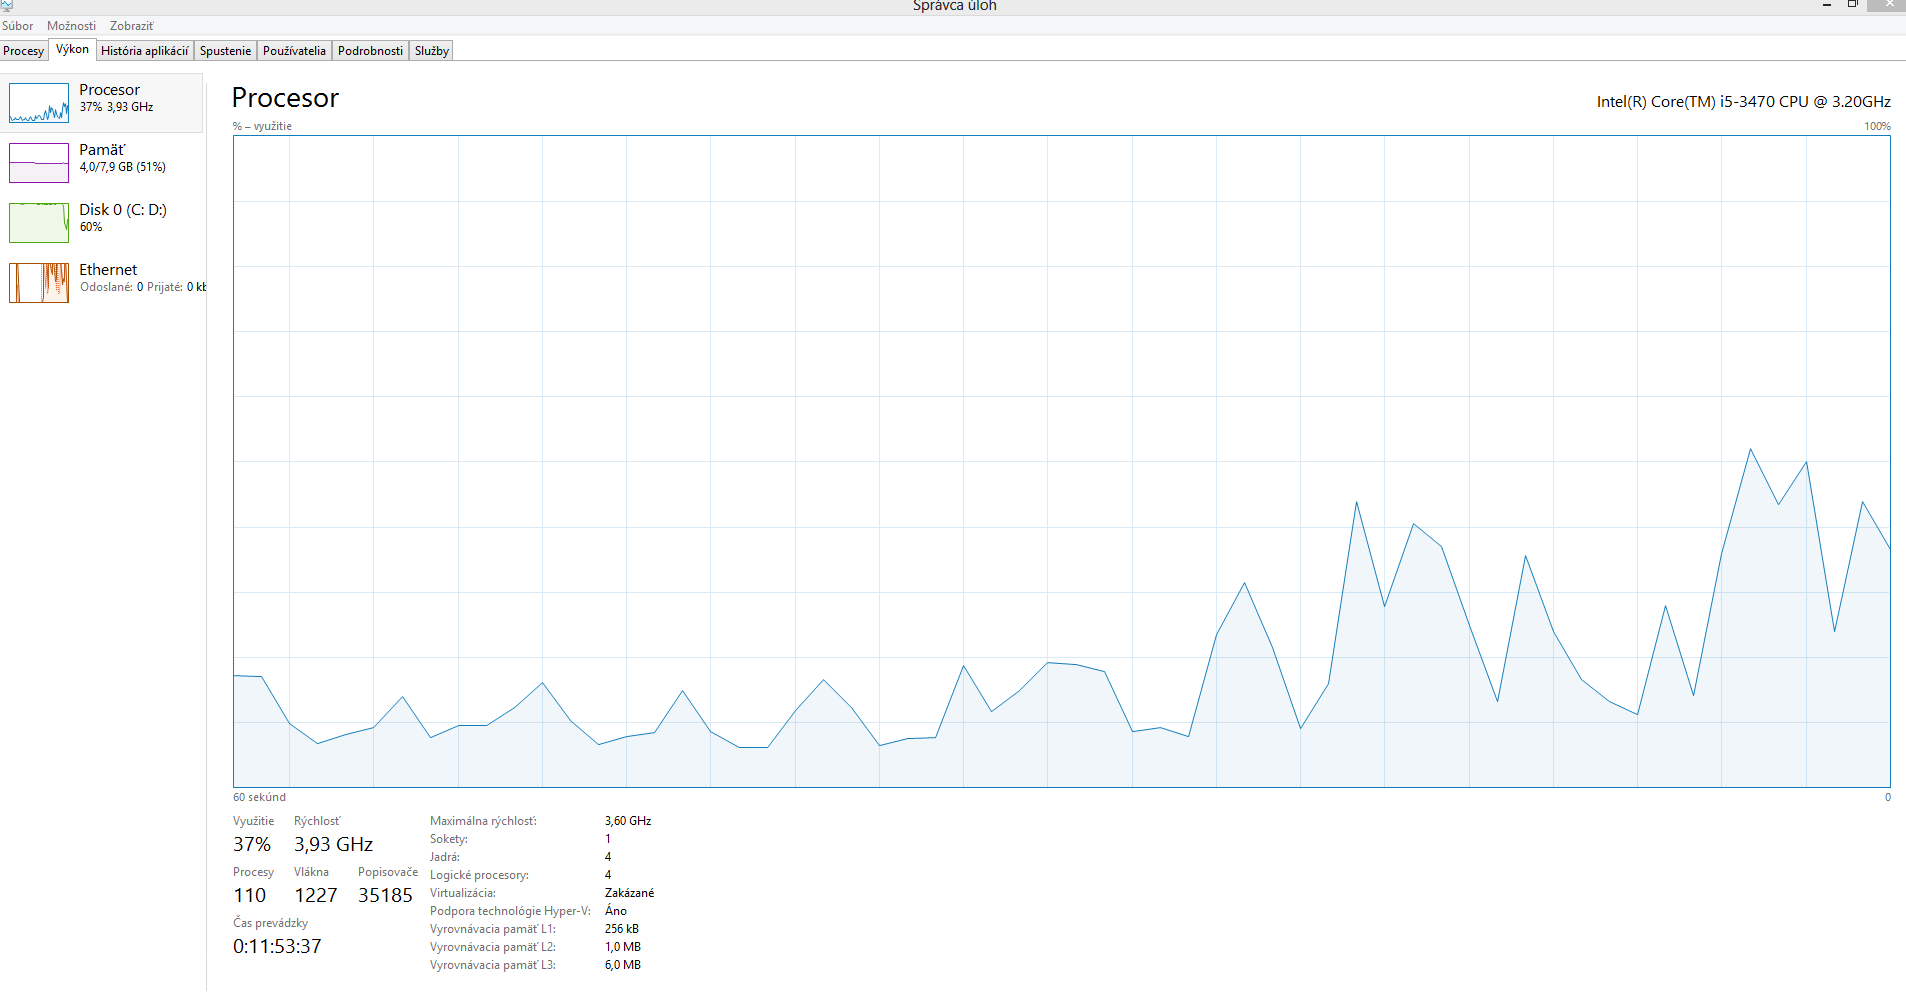Click the Procesor mini graph thumbnail
Screen dimensions: 1906x1001
pyautogui.click(x=39, y=103)
